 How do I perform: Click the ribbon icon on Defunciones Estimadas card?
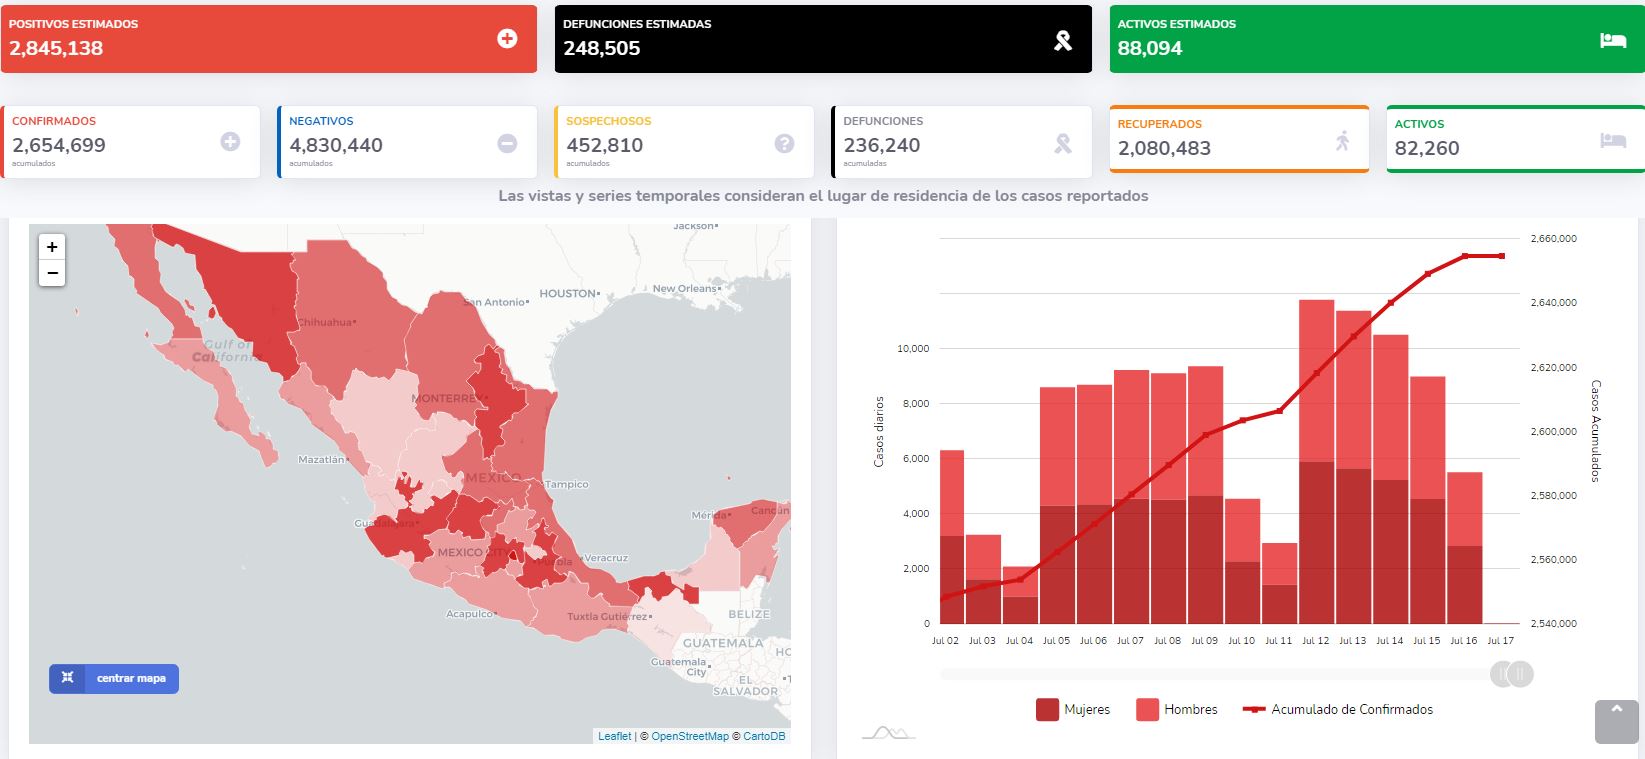(1062, 40)
